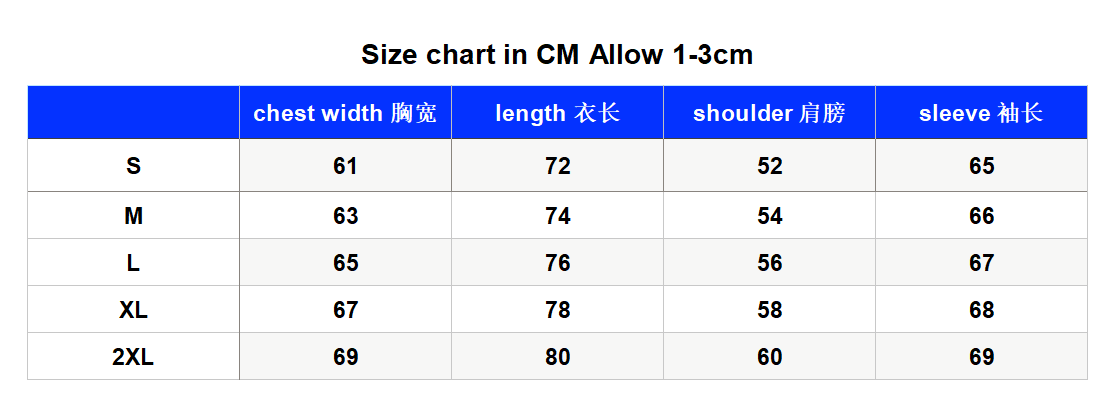This screenshot has width=1119, height=404.
Task: Select chest width value 67 for XL
Action: tap(345, 310)
